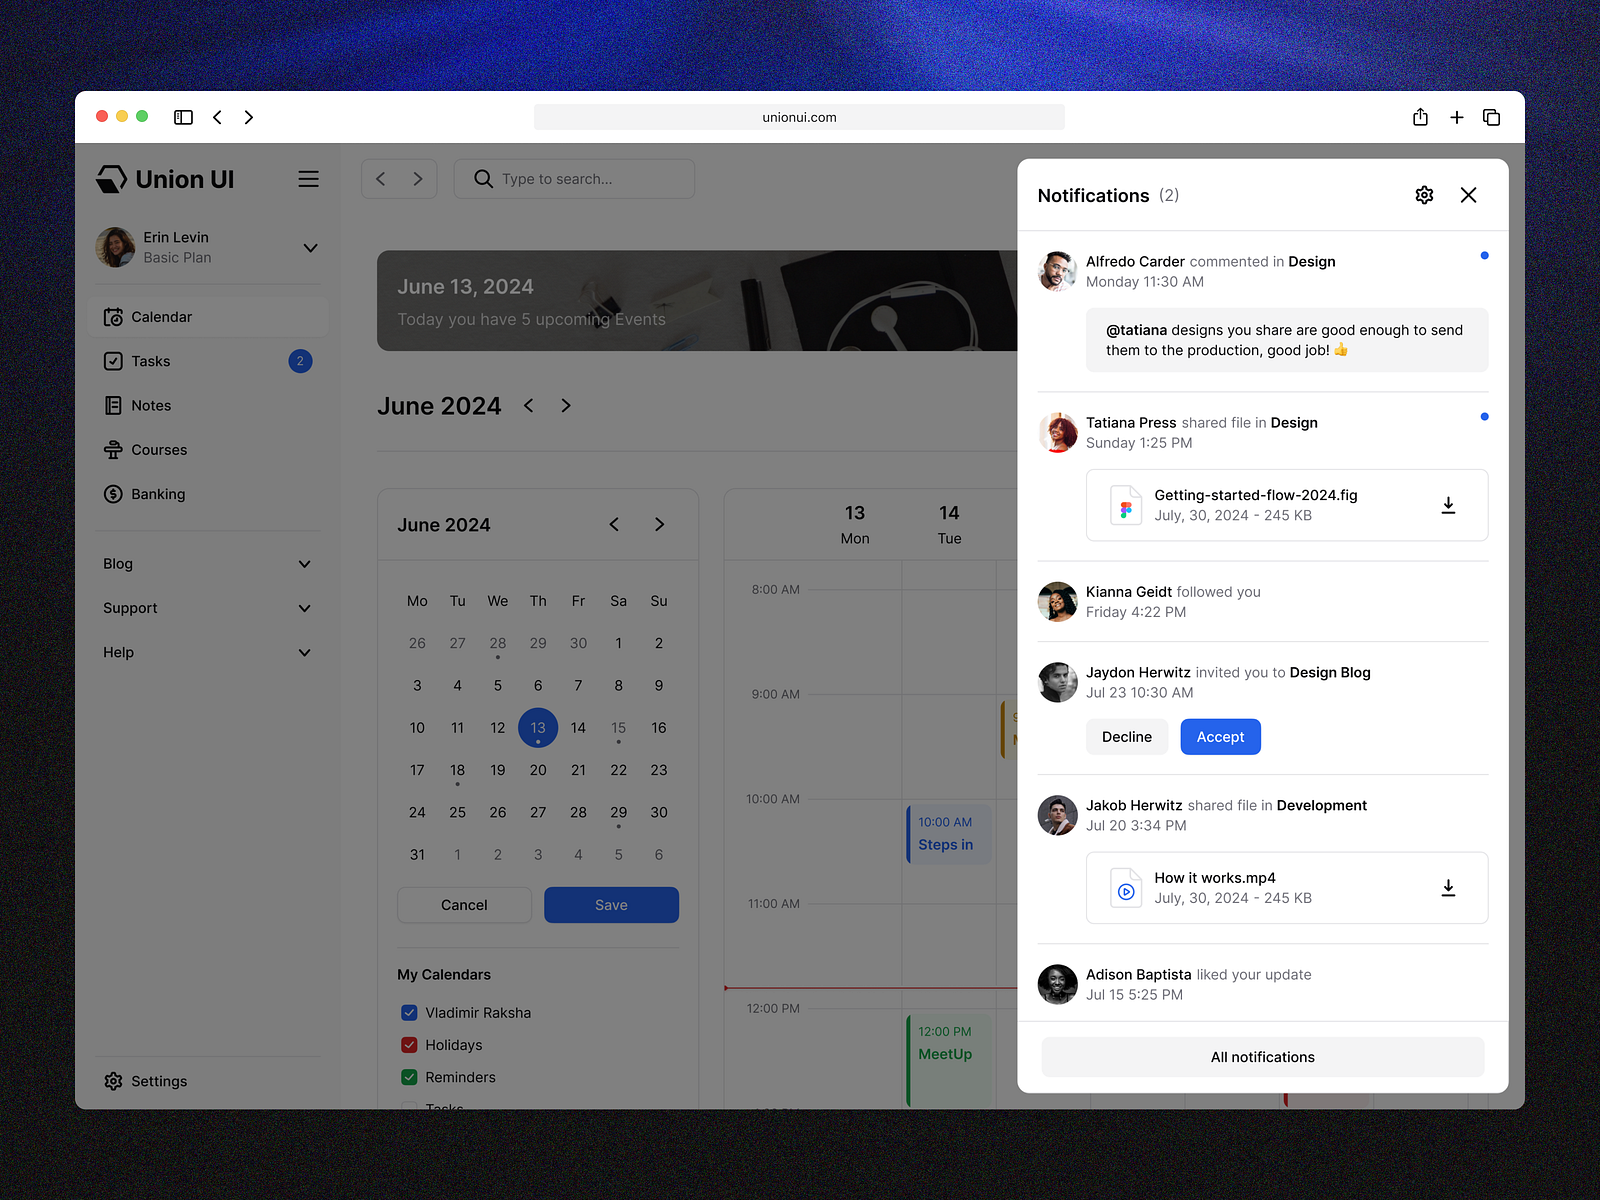Download the Getting-started-flow-2024.fig file
The width and height of the screenshot is (1600, 1200).
coord(1448,505)
